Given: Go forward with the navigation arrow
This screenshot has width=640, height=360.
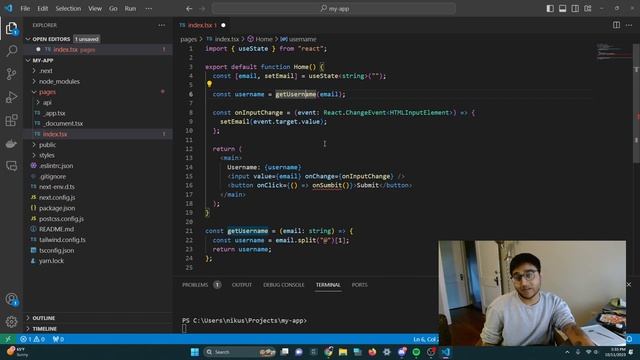Looking at the screenshot, I should click(202, 9).
